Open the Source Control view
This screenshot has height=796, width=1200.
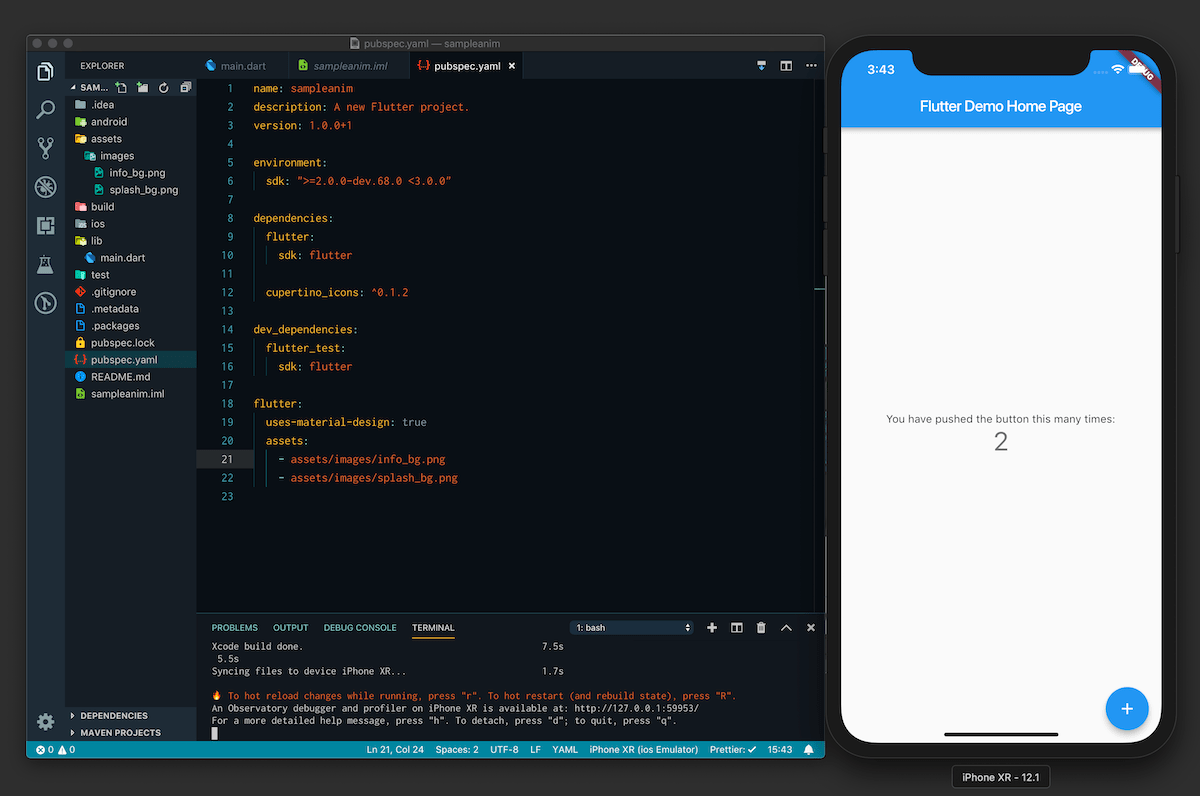(x=45, y=148)
